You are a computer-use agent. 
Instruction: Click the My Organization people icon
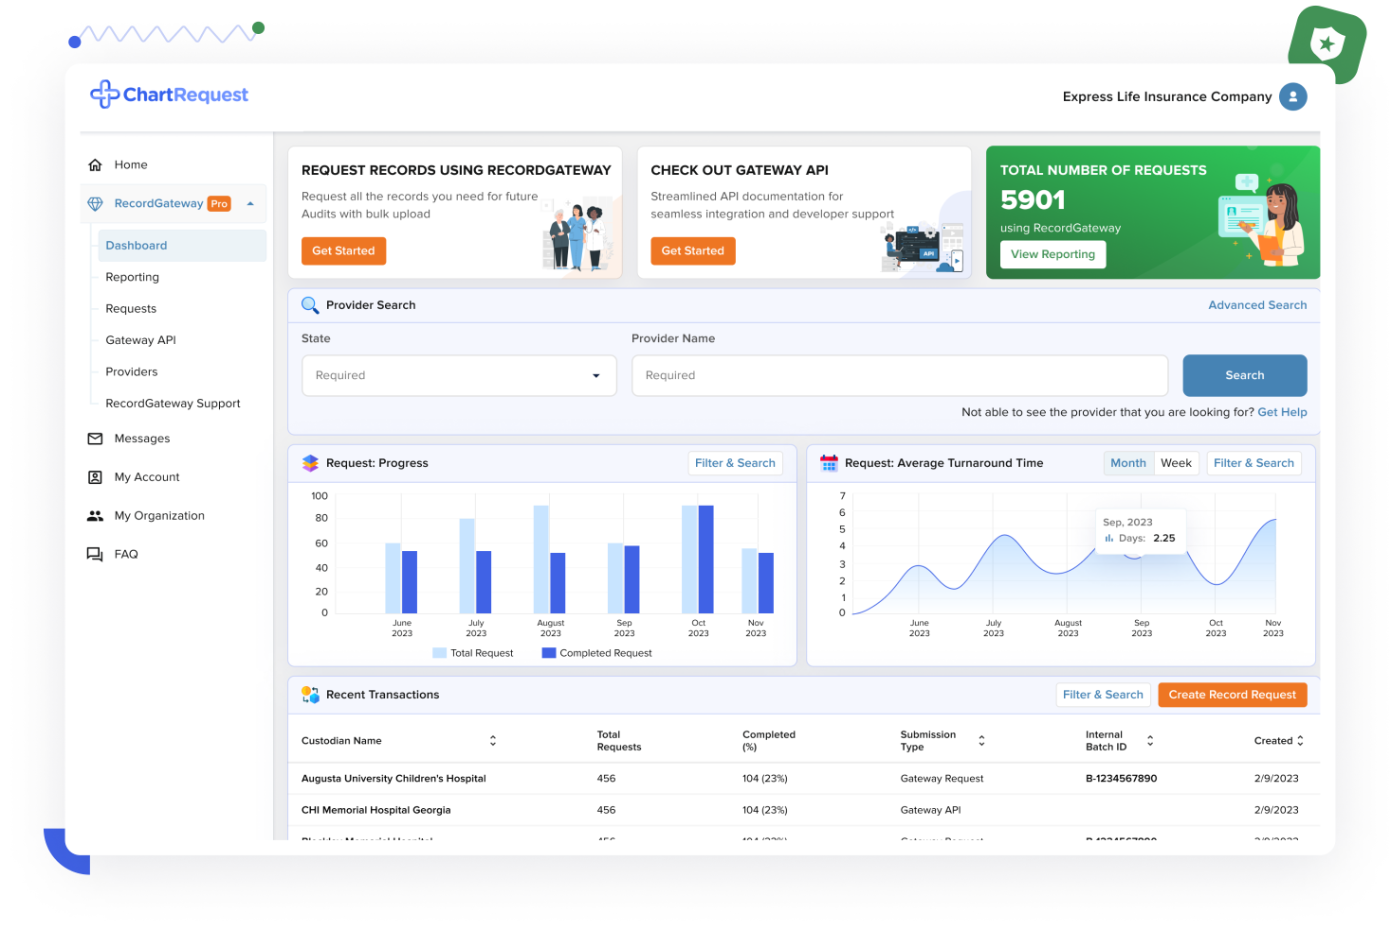[95, 516]
